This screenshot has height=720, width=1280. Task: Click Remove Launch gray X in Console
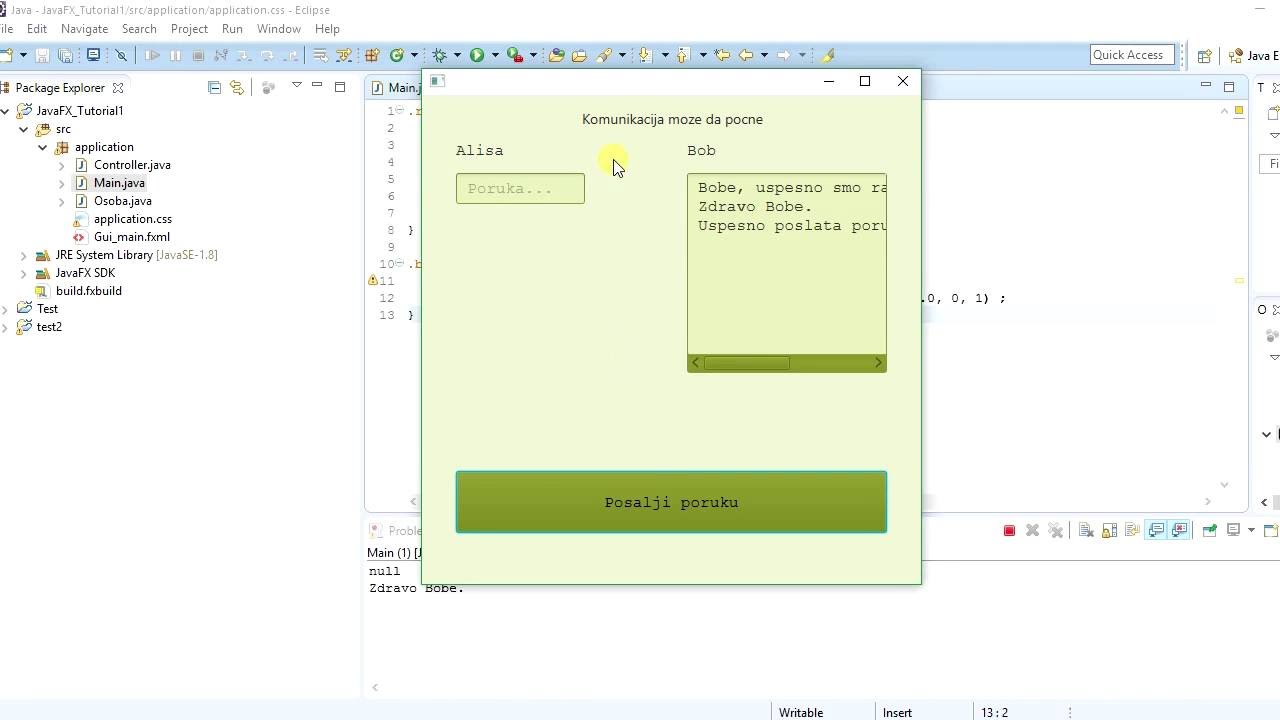(x=1032, y=531)
